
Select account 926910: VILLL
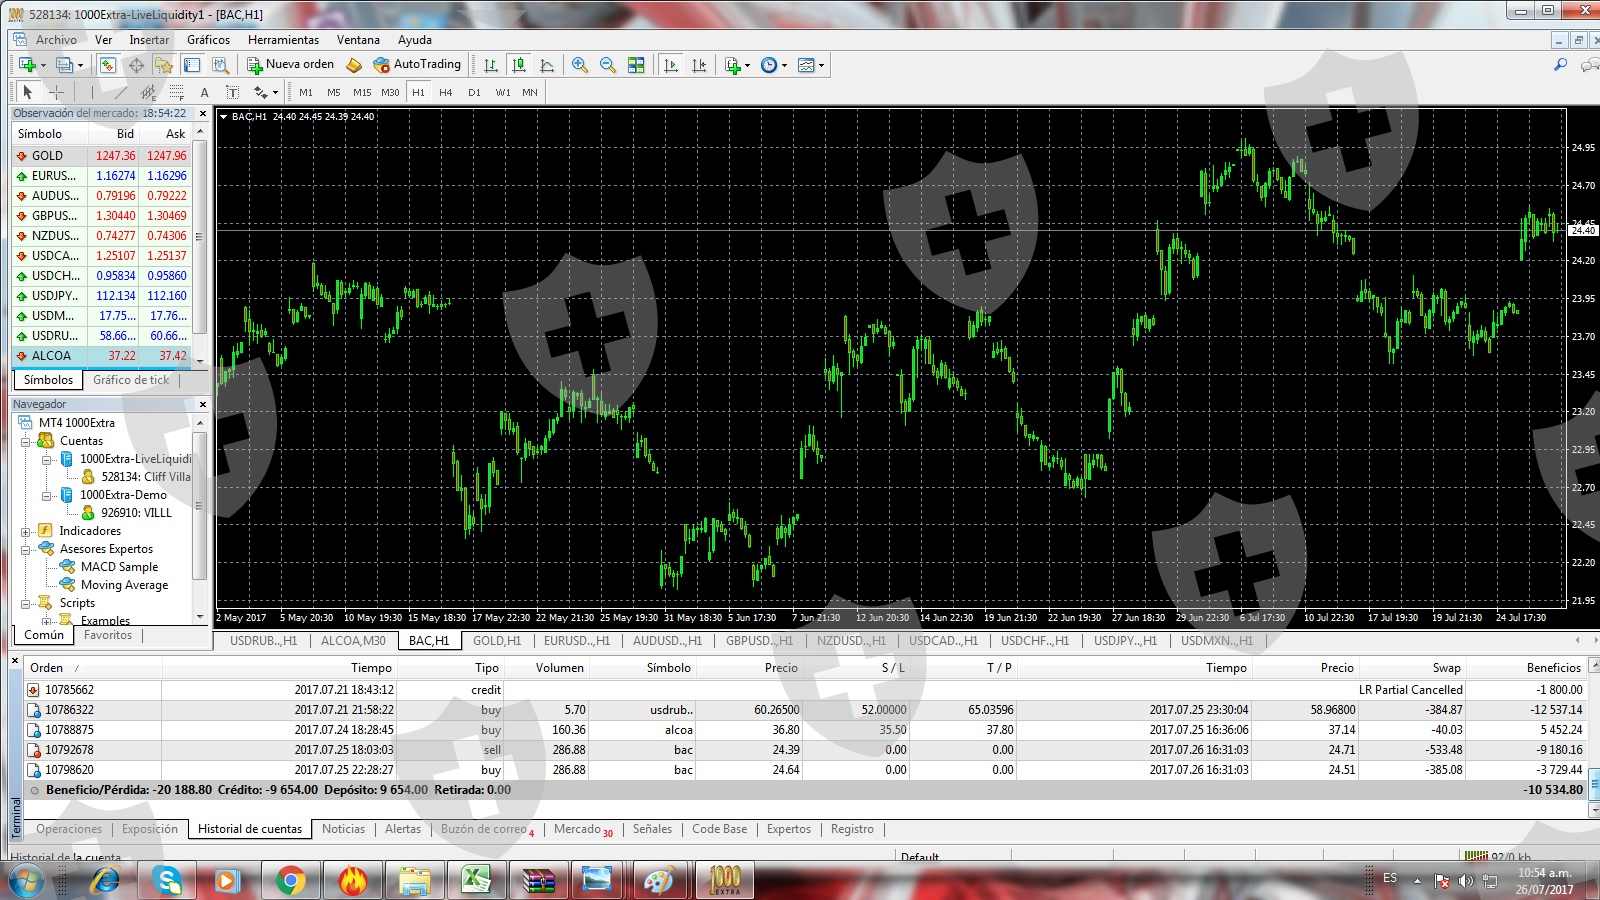(x=136, y=513)
